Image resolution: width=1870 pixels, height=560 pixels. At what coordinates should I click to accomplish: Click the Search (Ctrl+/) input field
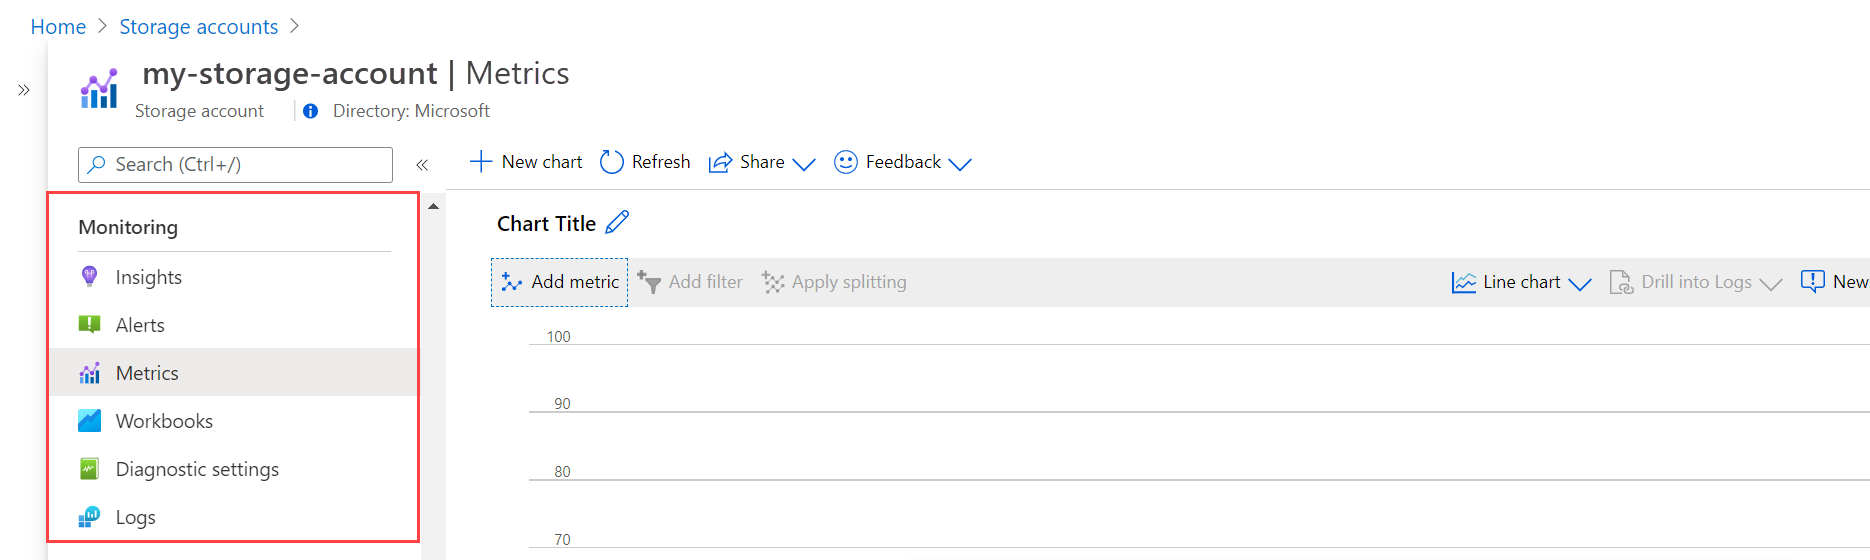[x=235, y=165]
